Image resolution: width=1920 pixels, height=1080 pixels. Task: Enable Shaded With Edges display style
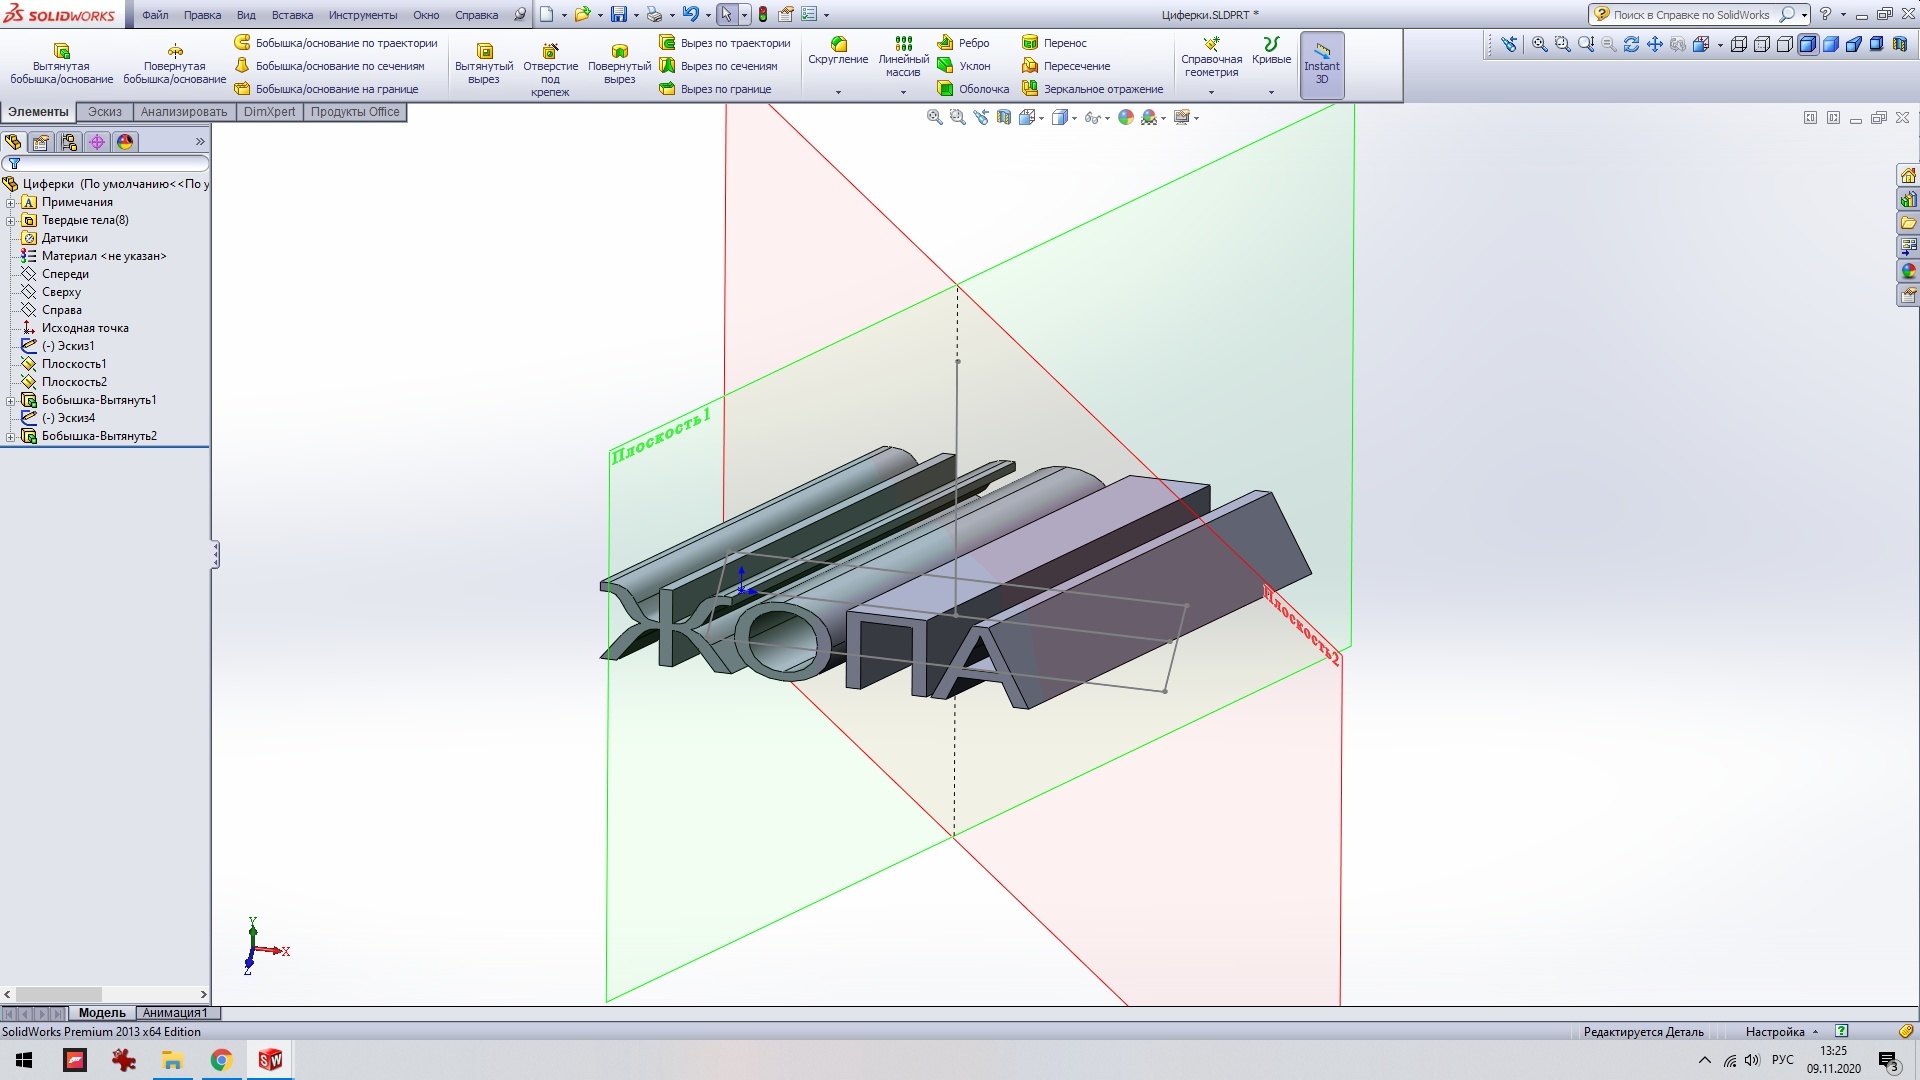click(x=1807, y=44)
